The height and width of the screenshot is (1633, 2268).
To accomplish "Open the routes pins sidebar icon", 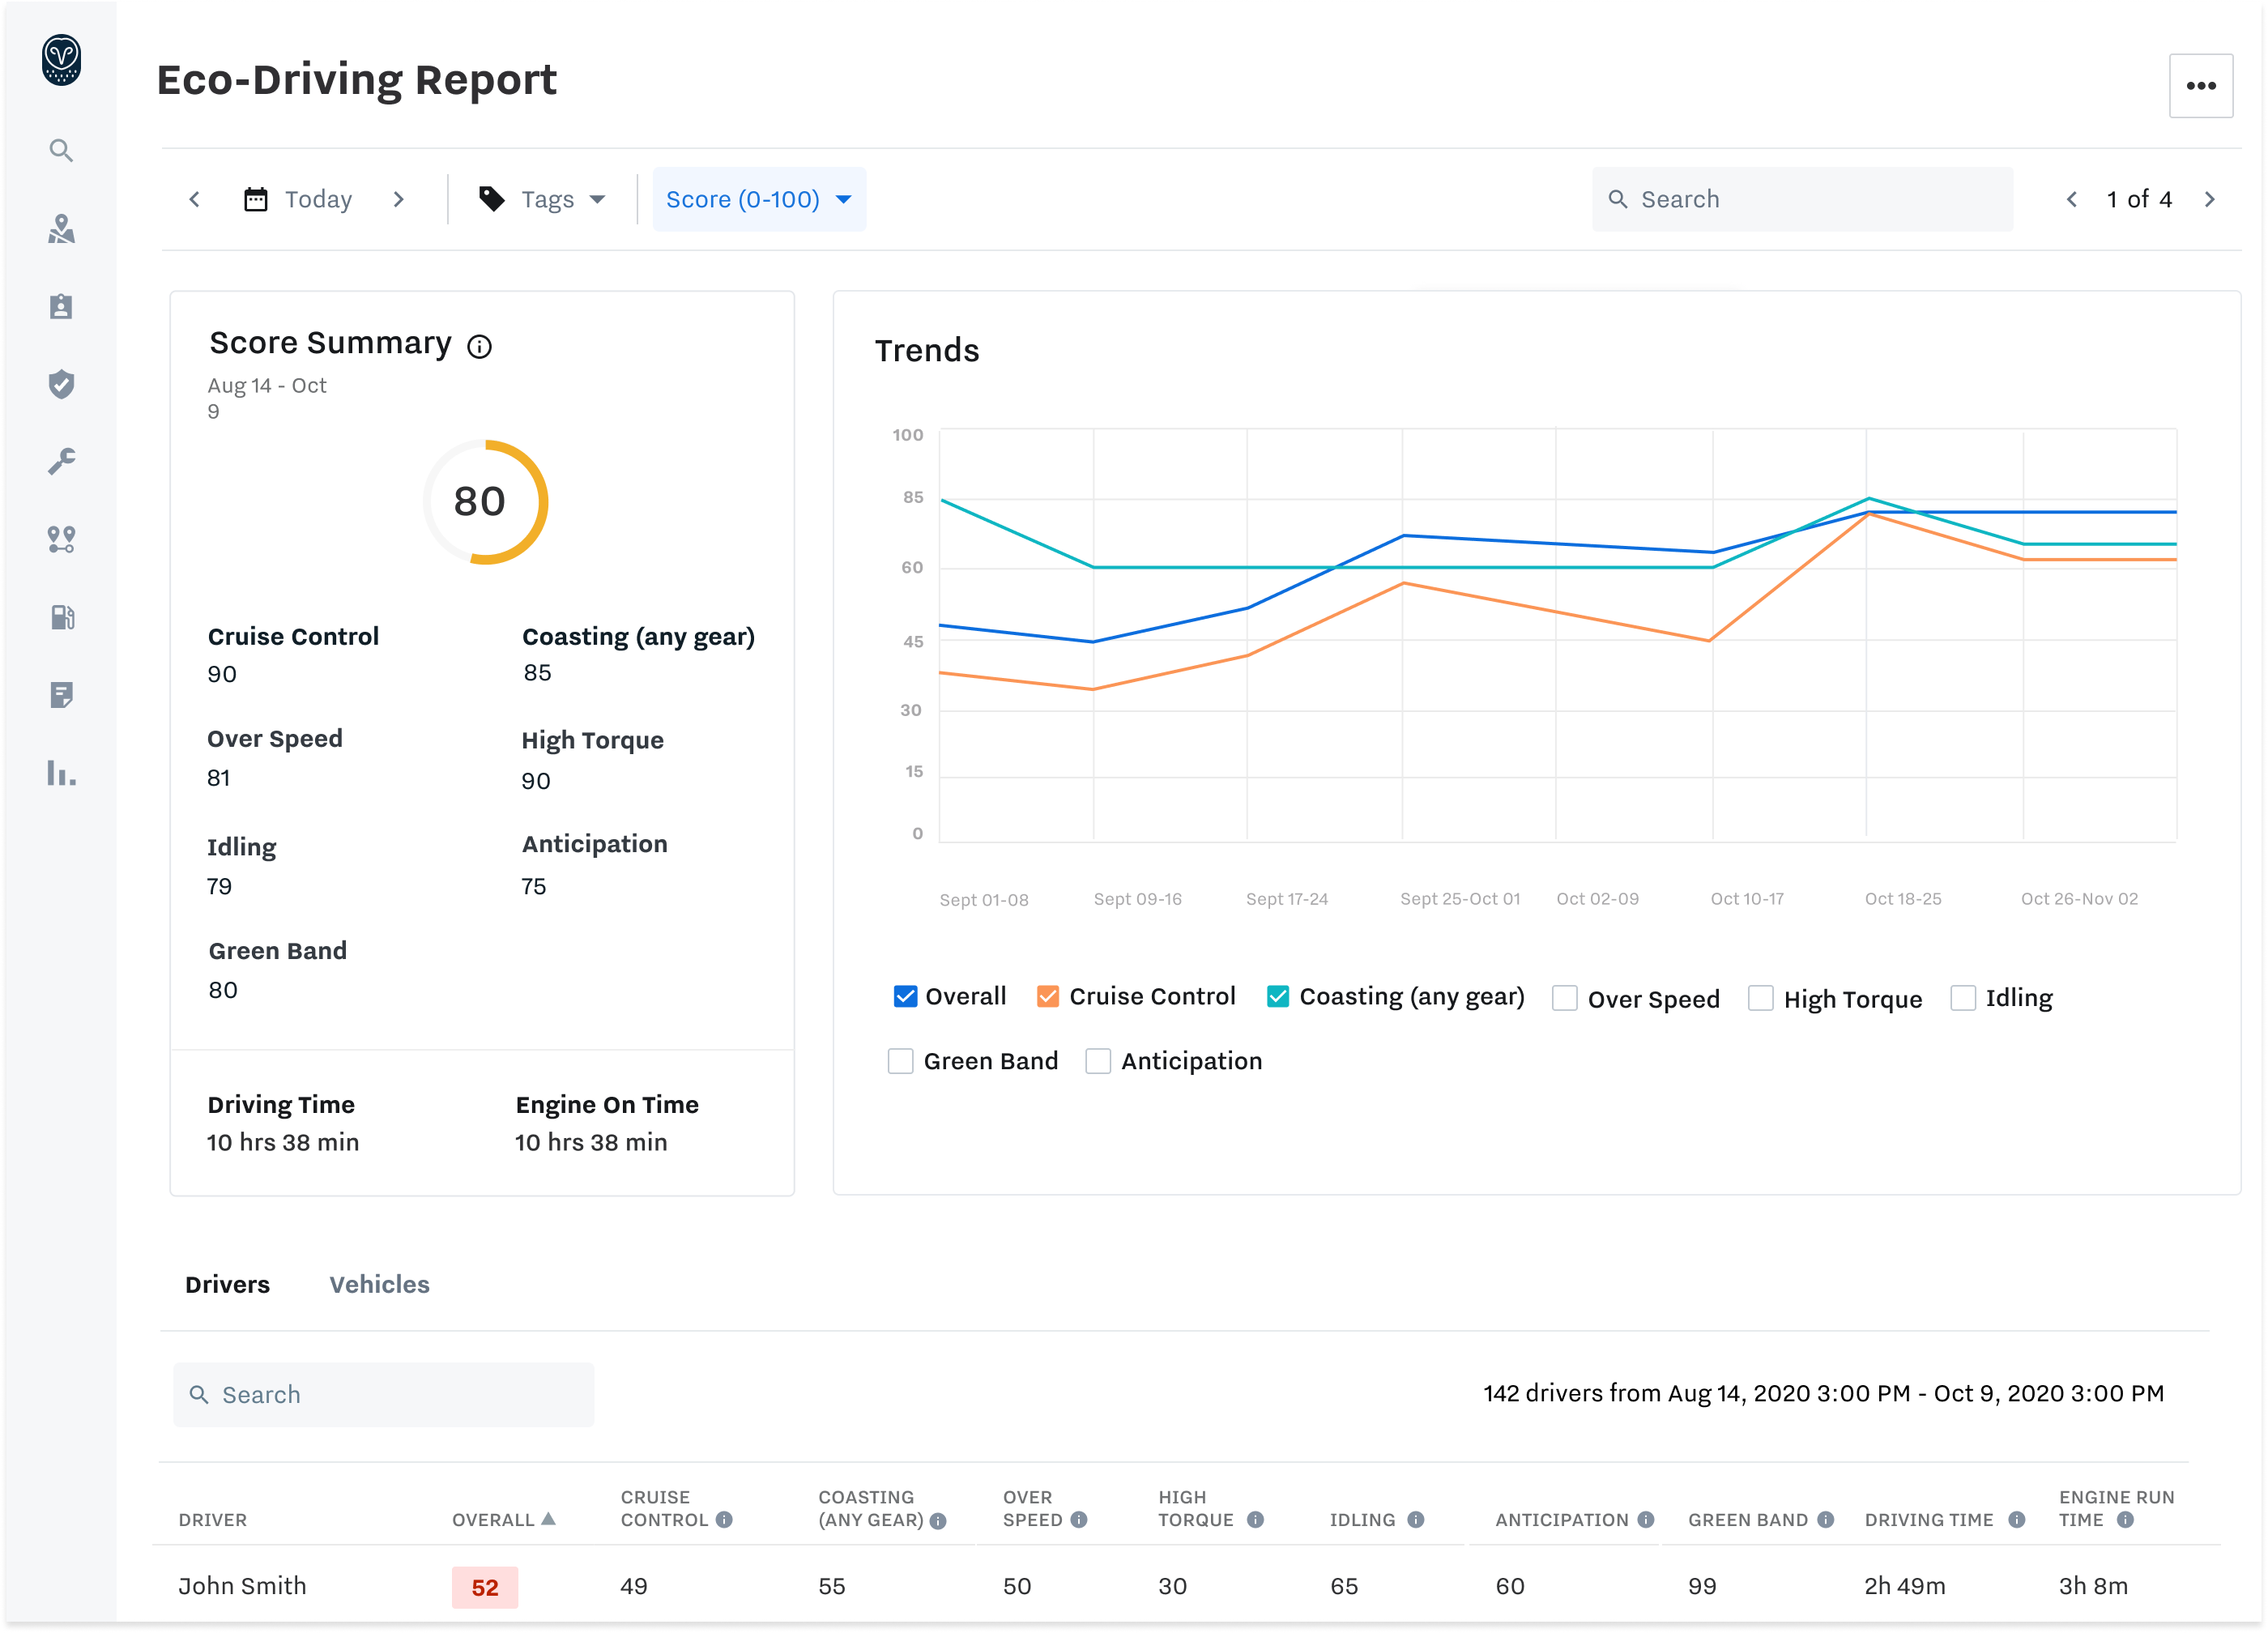I will coord(61,539).
